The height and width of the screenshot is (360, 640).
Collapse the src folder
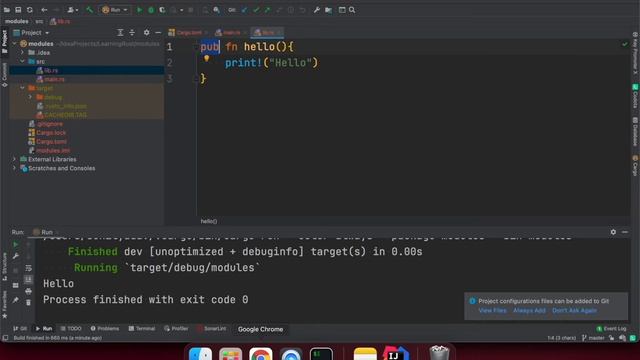pos(22,62)
